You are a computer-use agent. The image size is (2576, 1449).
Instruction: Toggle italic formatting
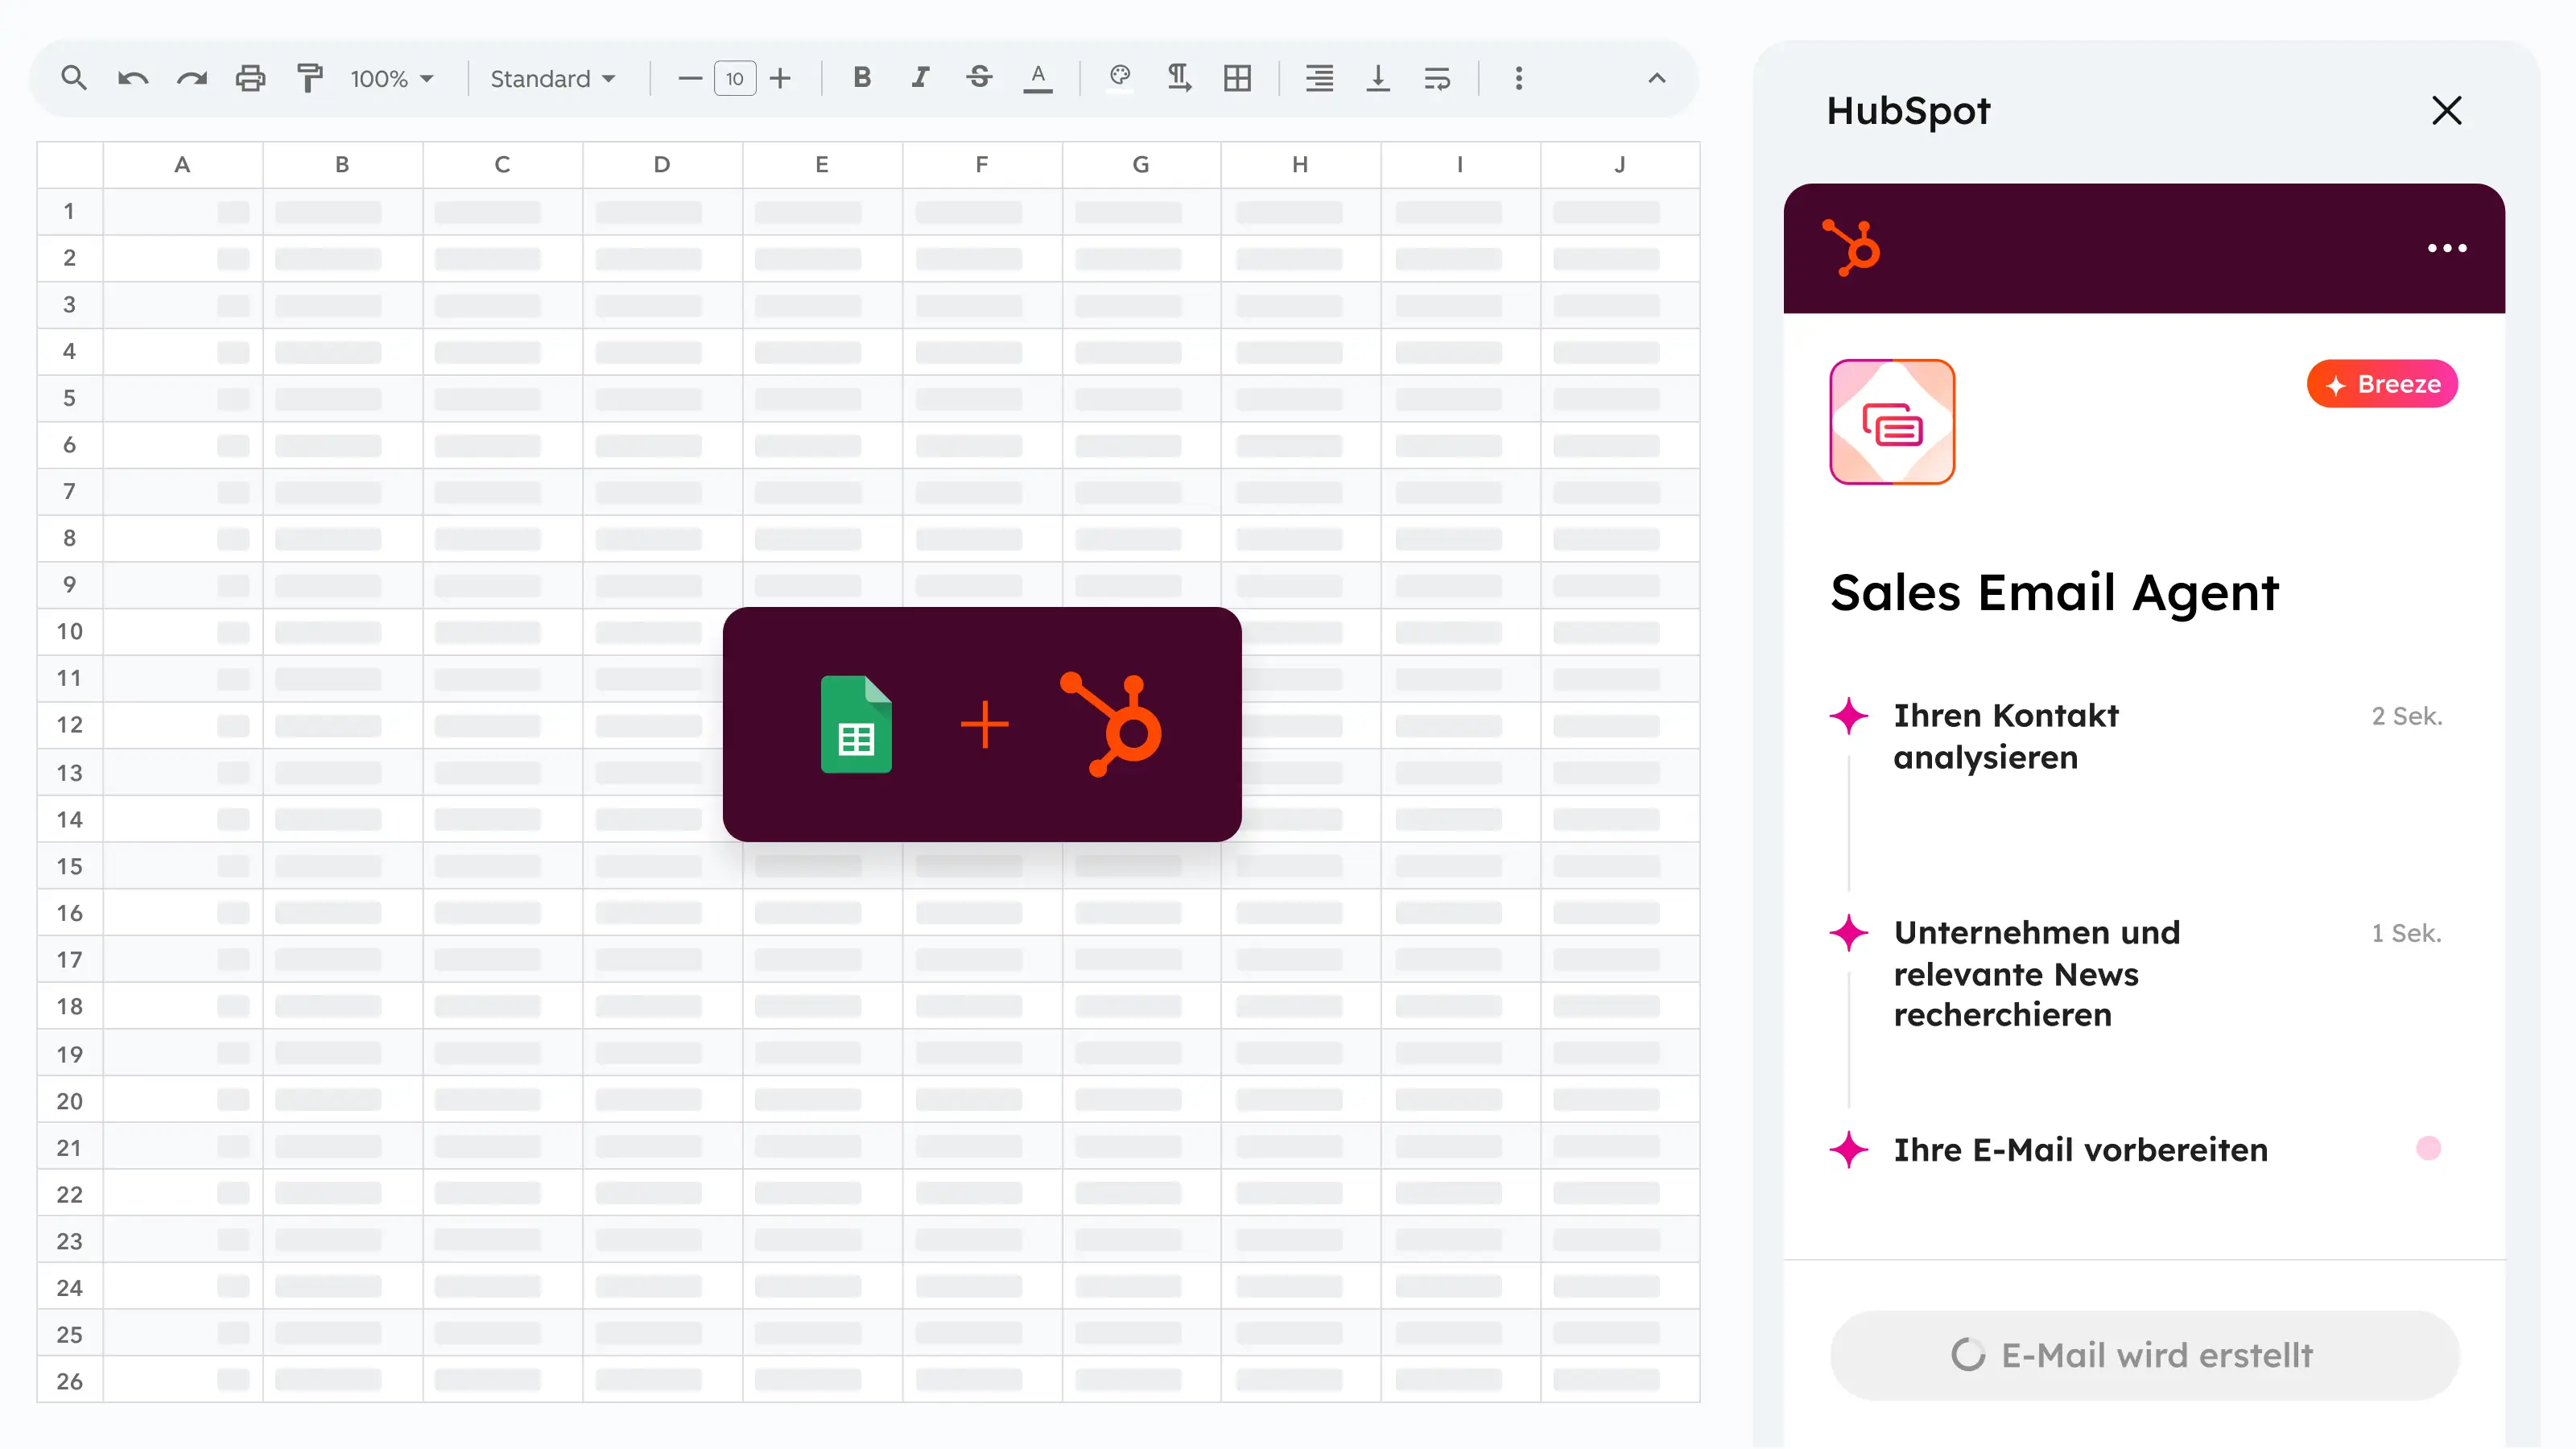919,77
